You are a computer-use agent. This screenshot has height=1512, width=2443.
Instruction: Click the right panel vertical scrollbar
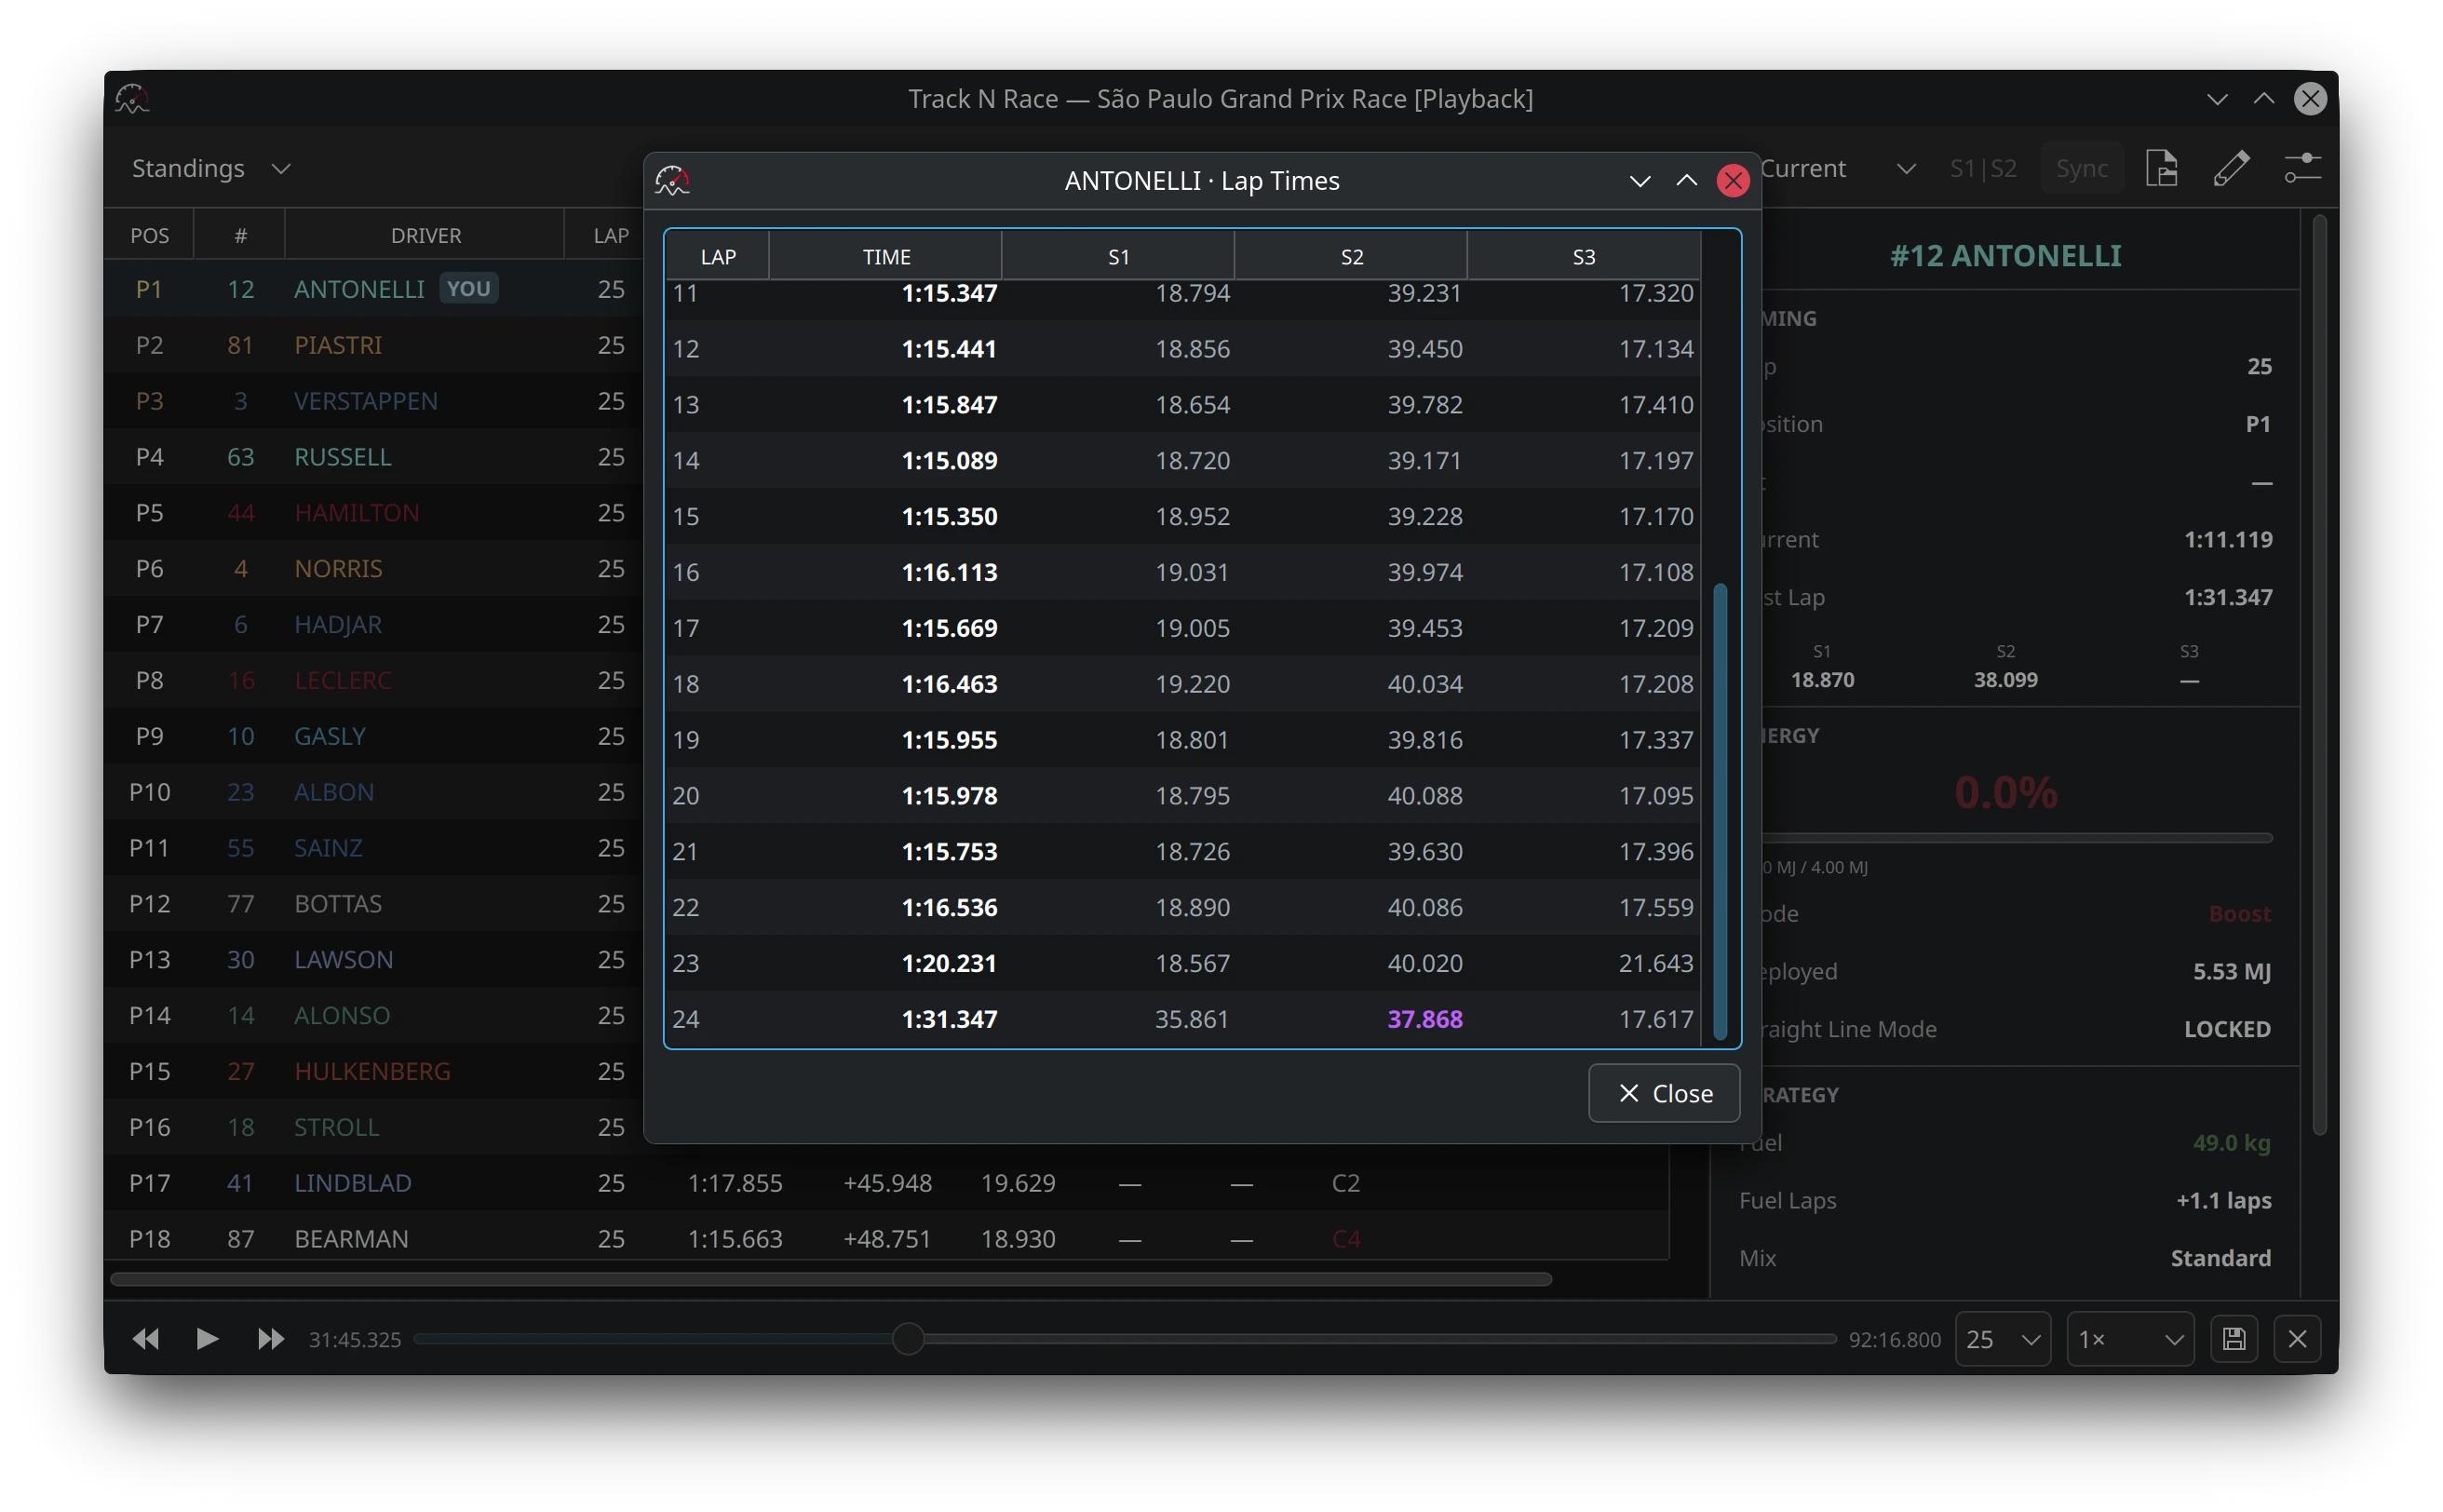click(x=2319, y=676)
